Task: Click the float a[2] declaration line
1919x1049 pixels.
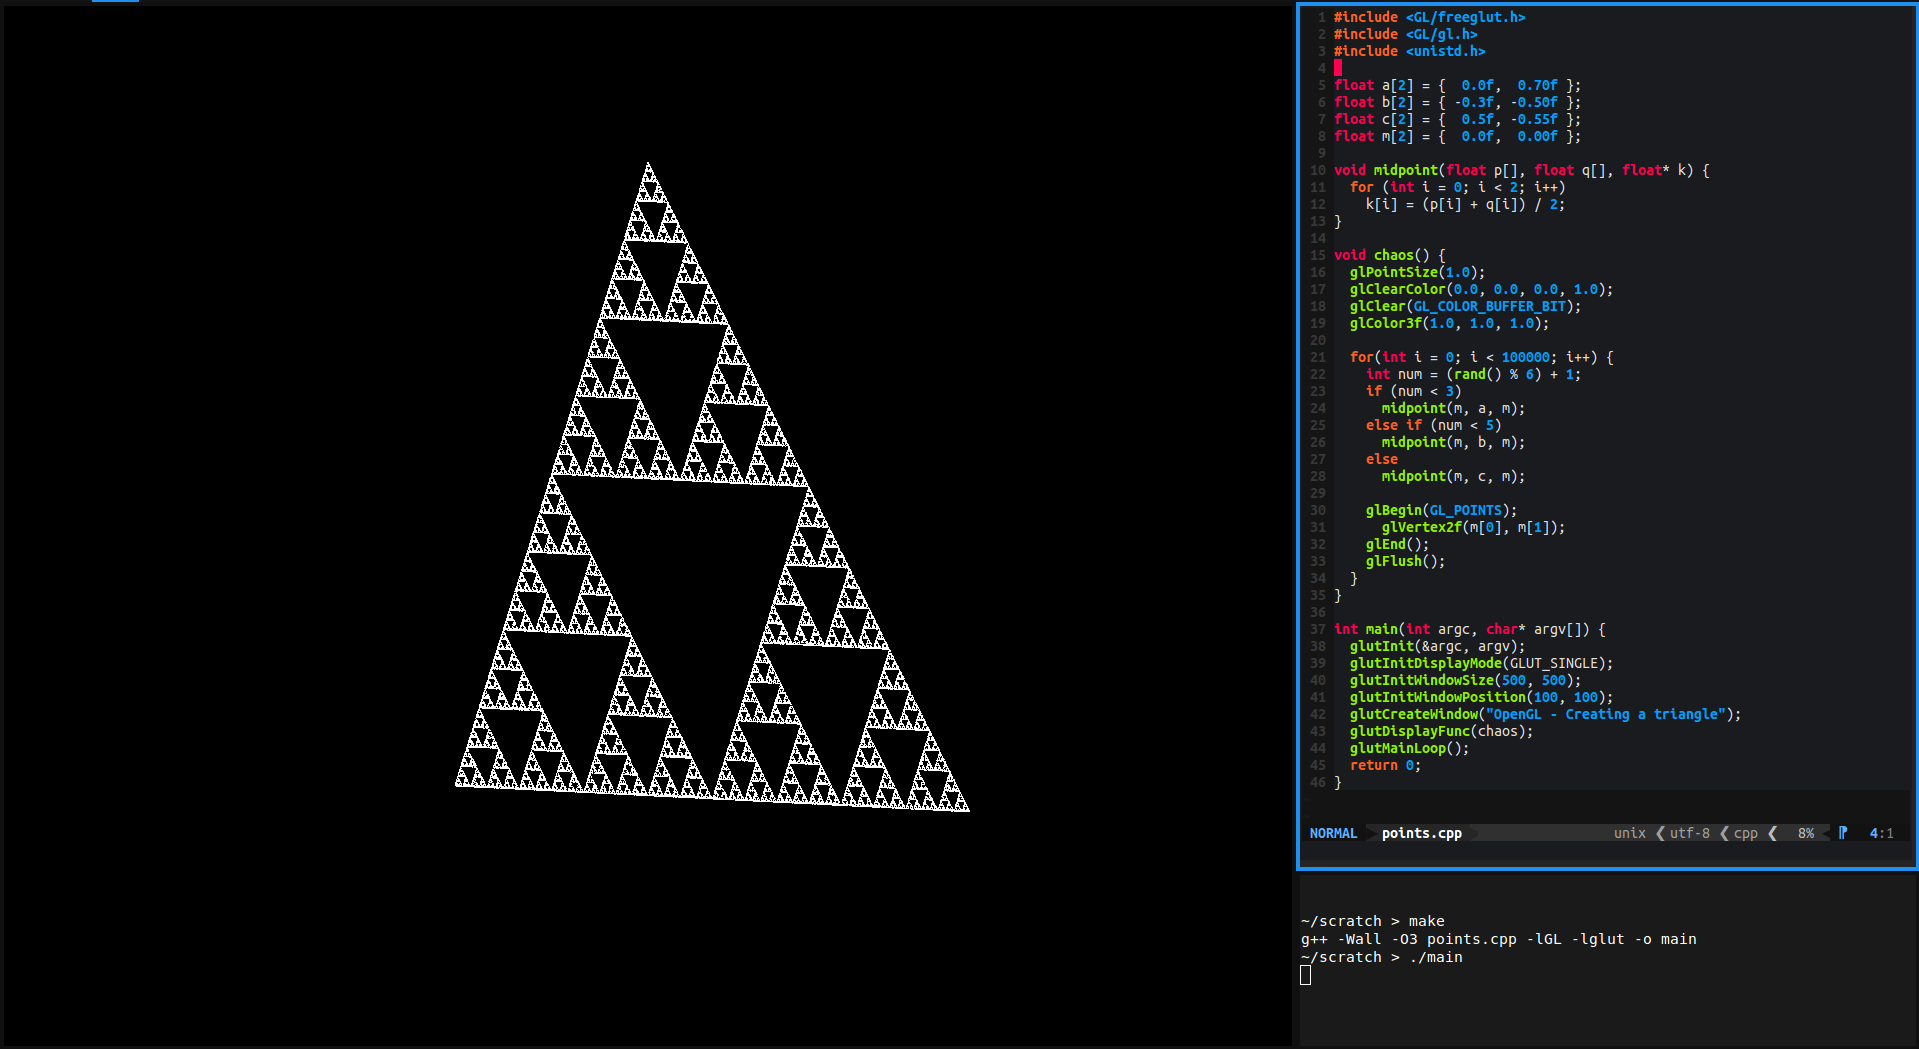Action: coord(1457,85)
